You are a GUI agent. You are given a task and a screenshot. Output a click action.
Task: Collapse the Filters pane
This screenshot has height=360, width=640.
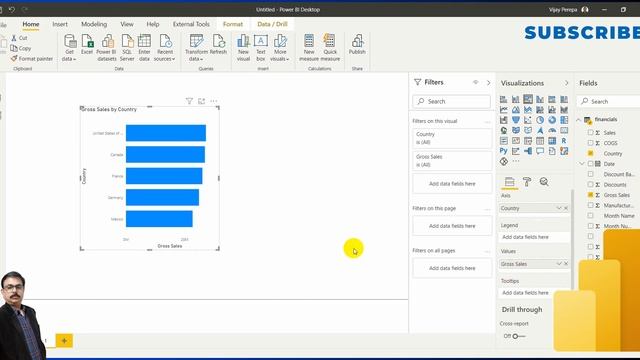(488, 82)
